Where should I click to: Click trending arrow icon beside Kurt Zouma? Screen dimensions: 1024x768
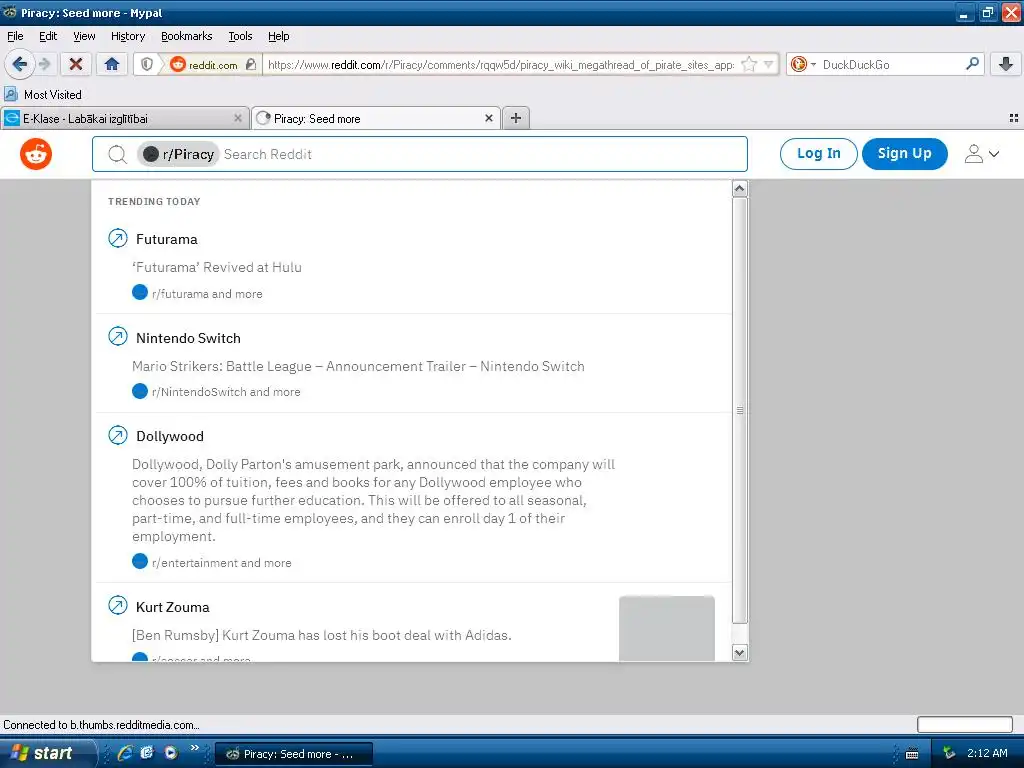(118, 605)
